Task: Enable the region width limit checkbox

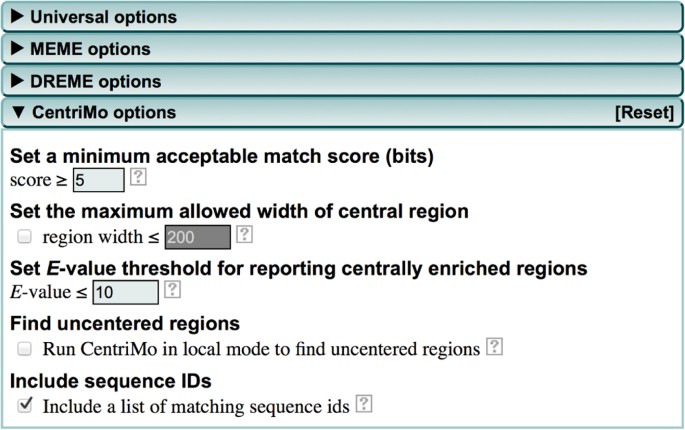Action: (x=24, y=237)
